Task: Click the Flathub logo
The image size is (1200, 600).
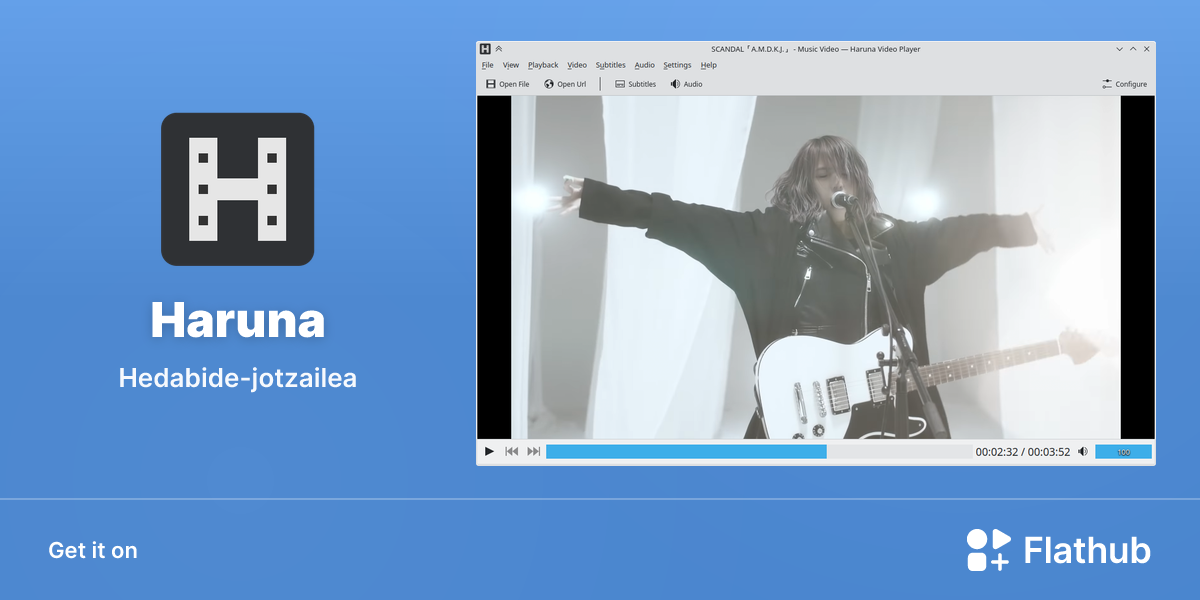Action: (x=1059, y=550)
